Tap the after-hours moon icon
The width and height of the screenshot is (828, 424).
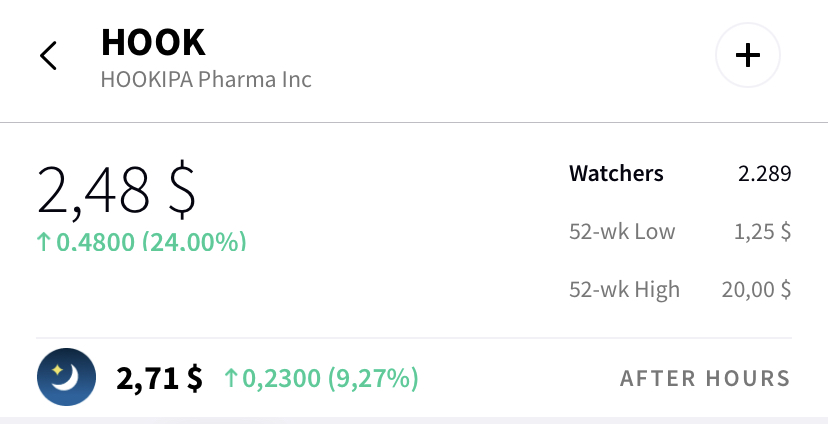tap(67, 377)
